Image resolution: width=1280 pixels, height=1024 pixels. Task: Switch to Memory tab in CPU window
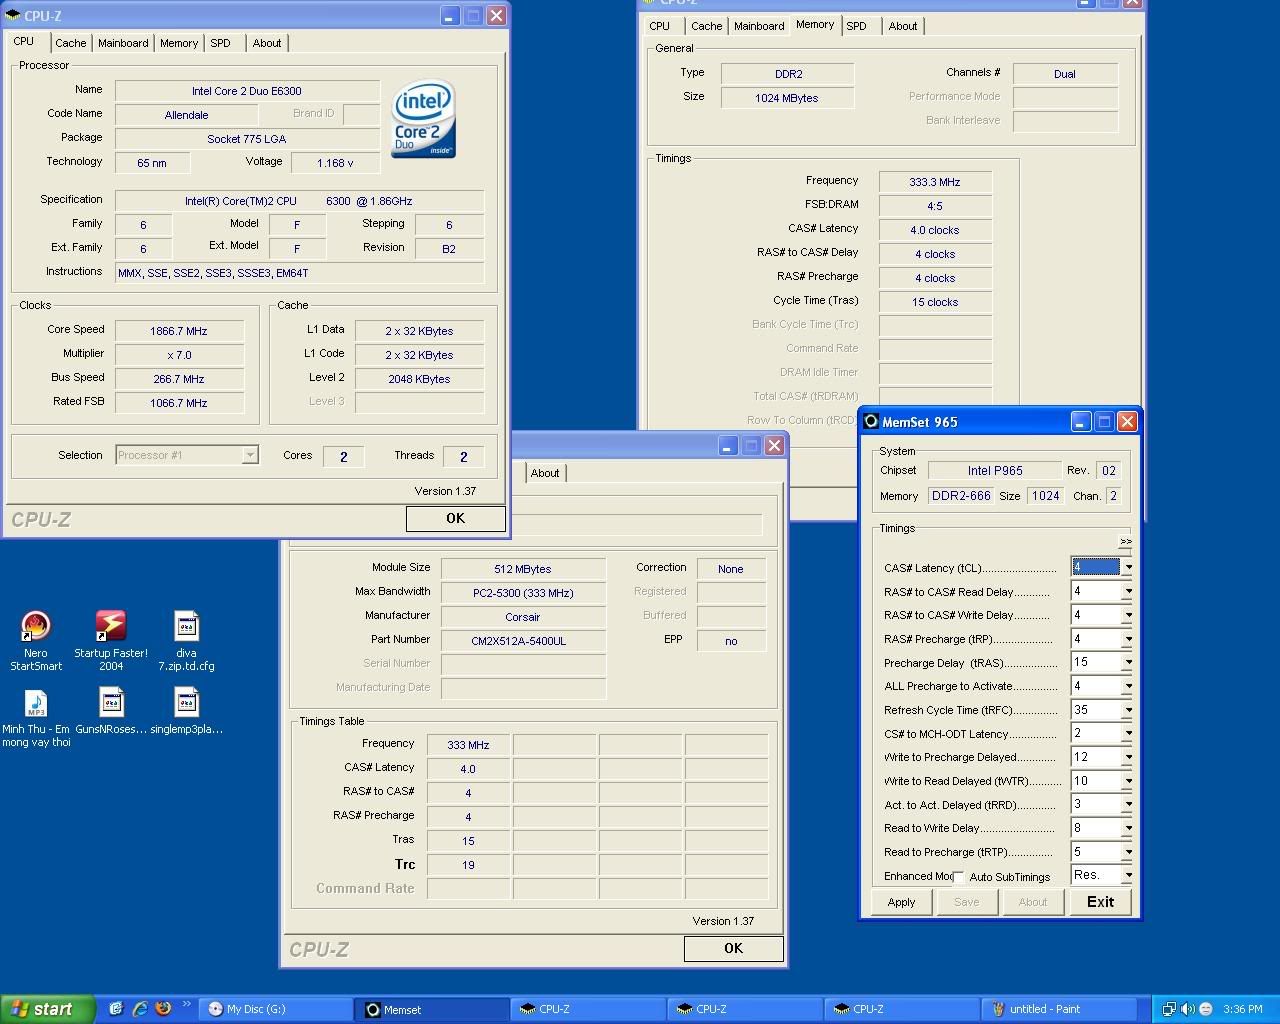coord(179,43)
